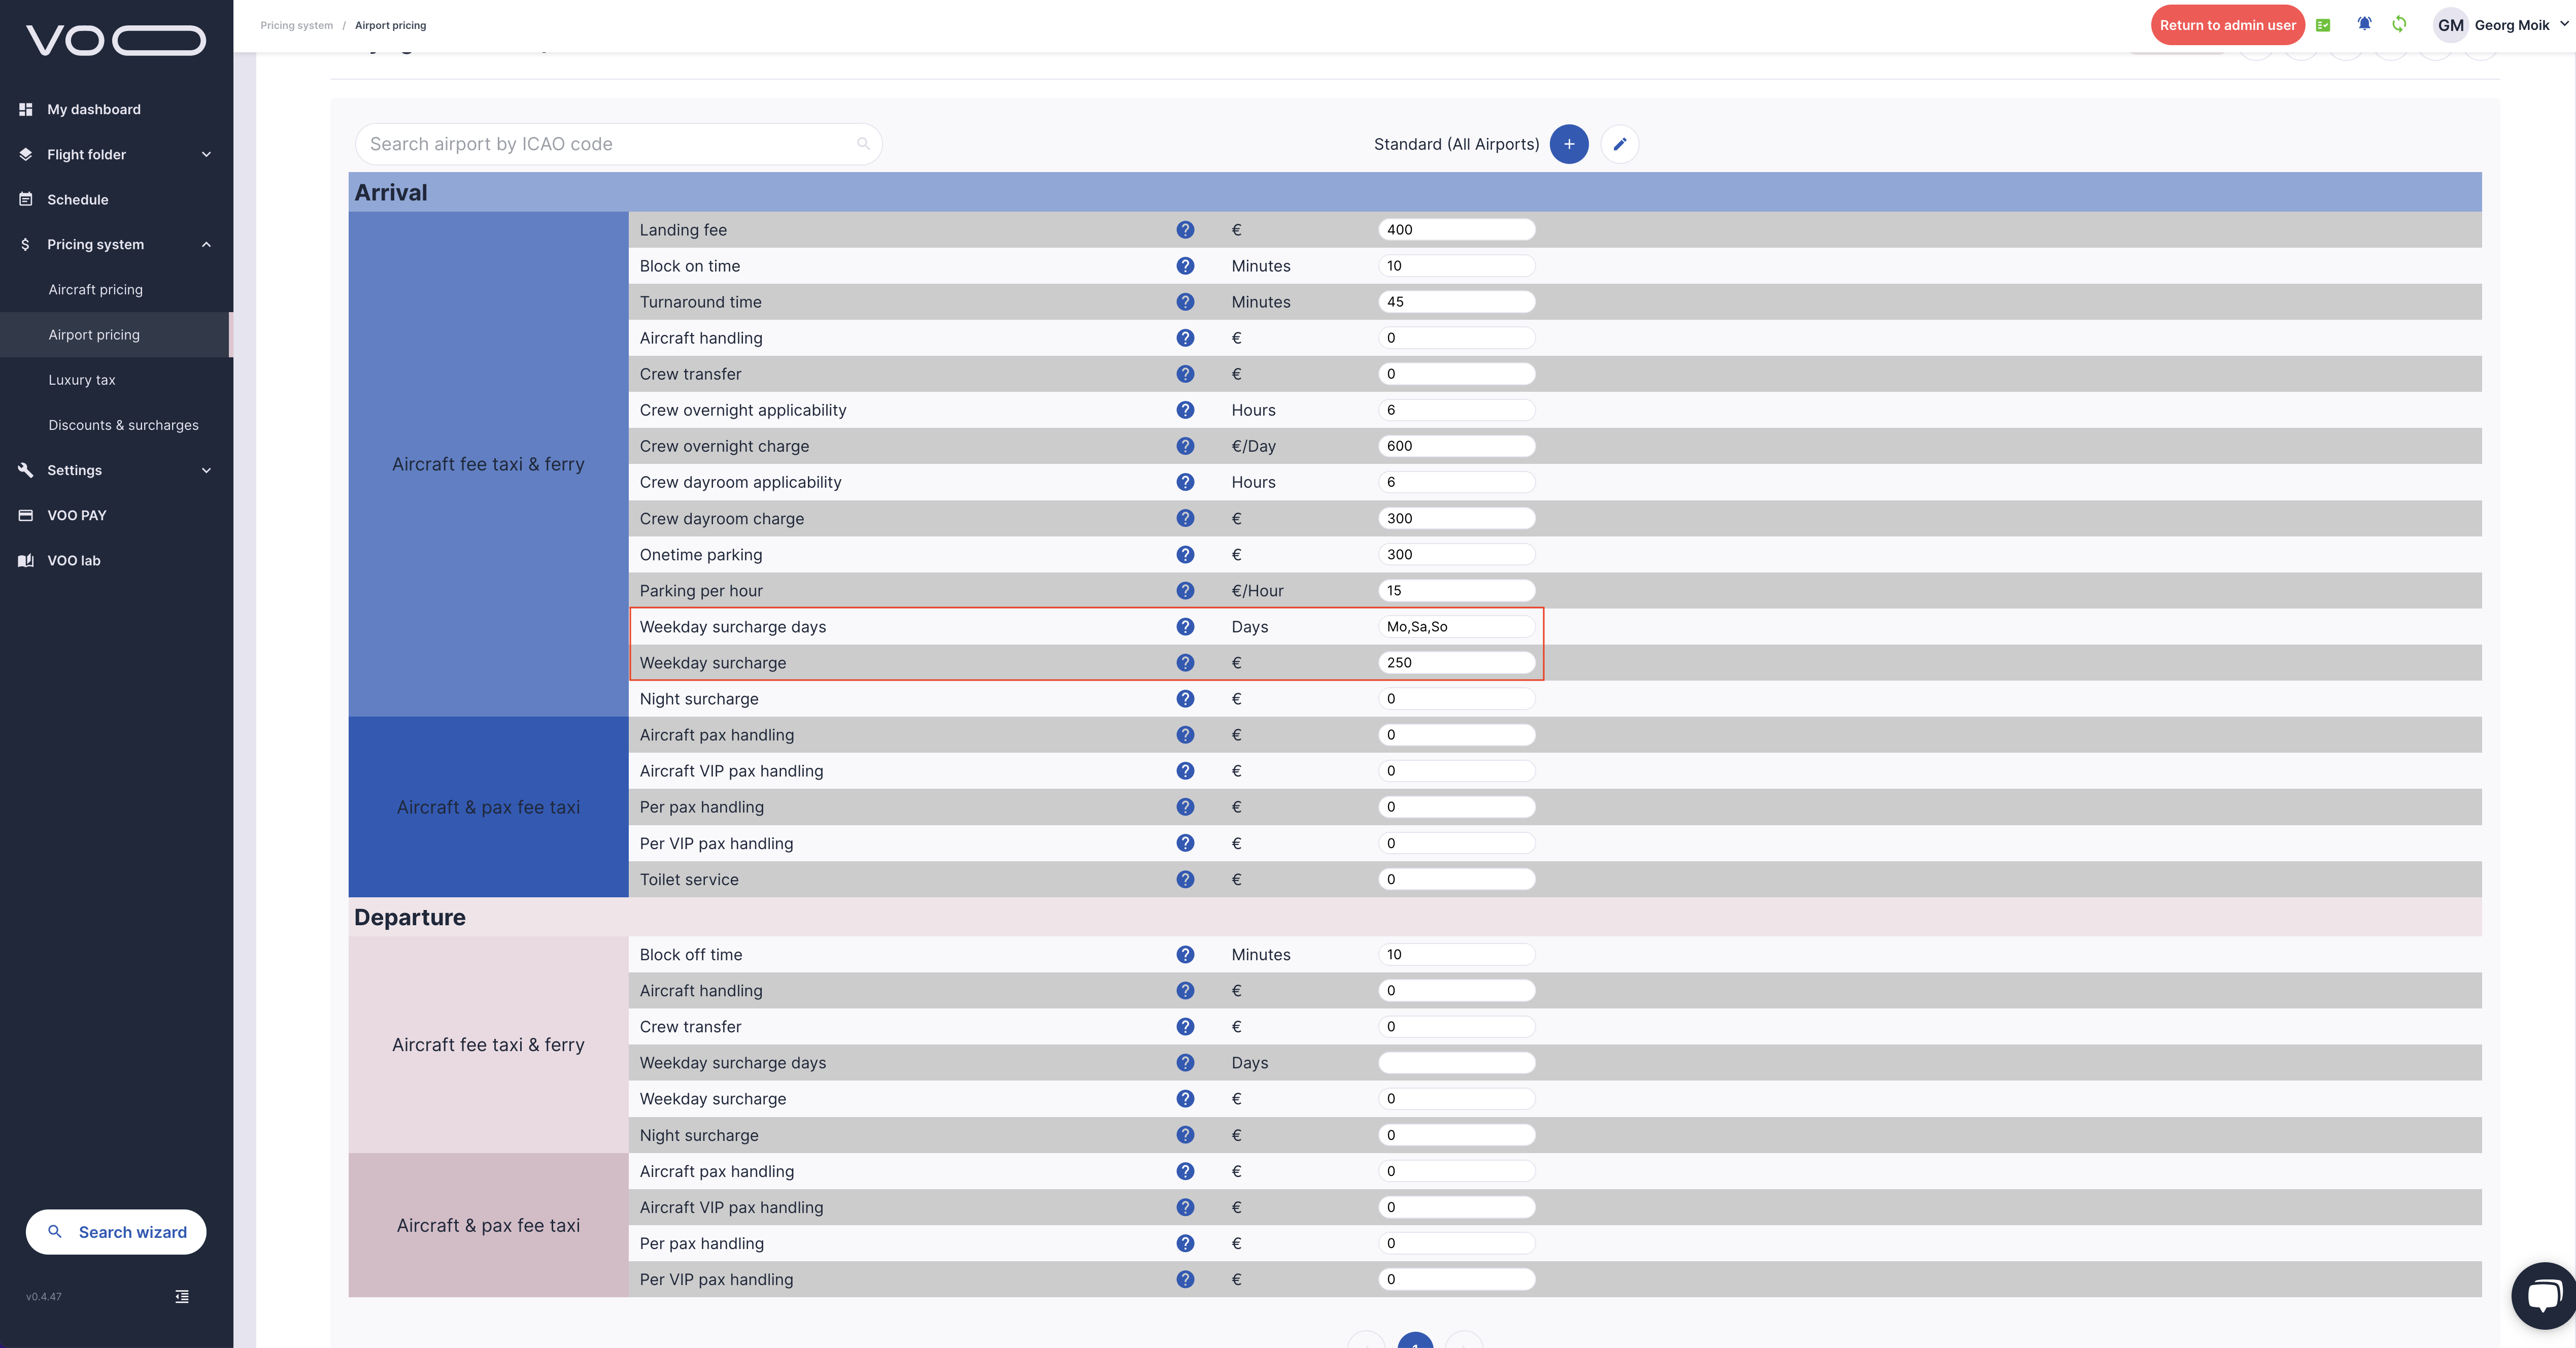Edit Block on time minutes field
This screenshot has height=1348, width=2576.
(1456, 265)
